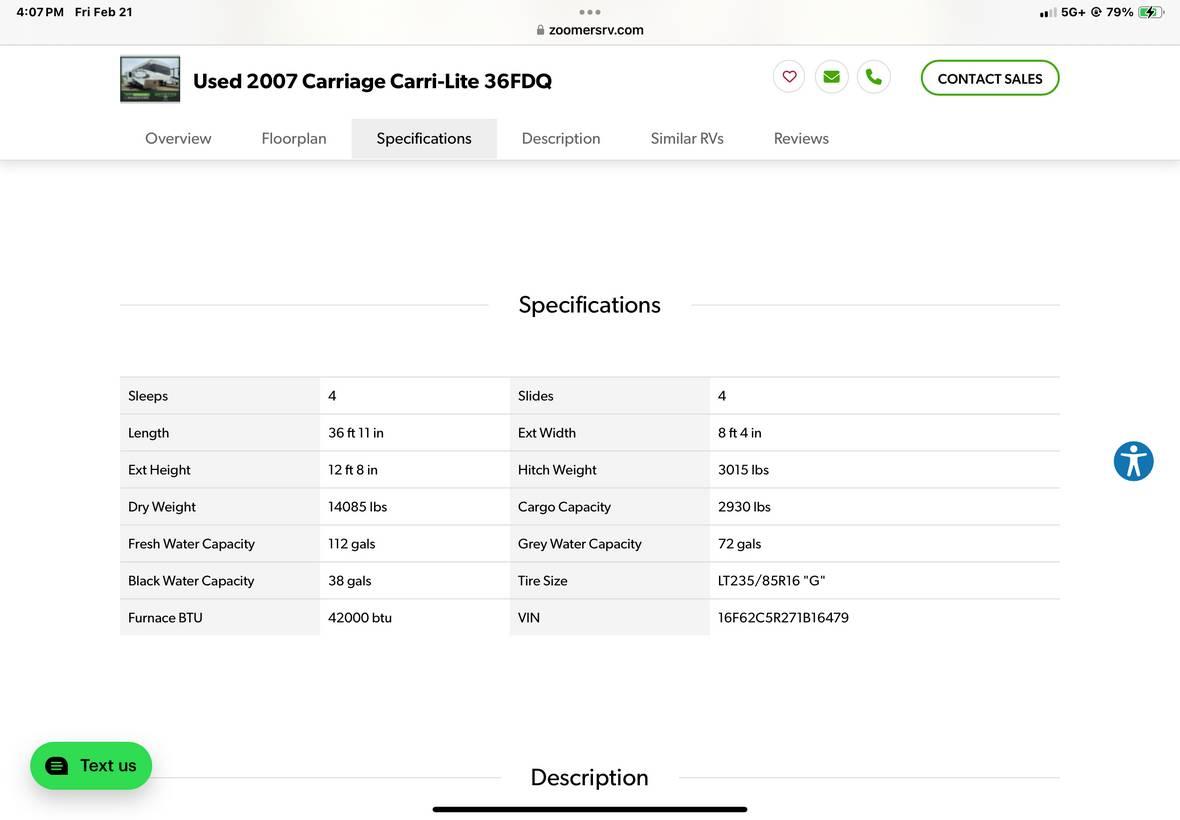Click the Grey Water Capacity label
The height and width of the screenshot is (820, 1180).
click(x=579, y=544)
